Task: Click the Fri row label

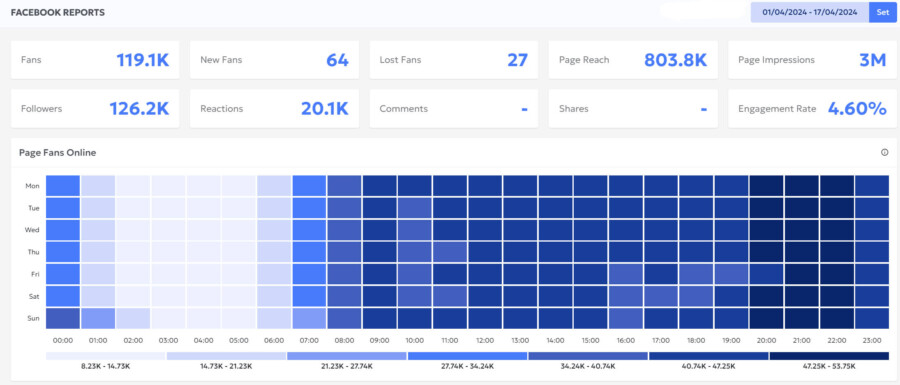Action: [x=35, y=274]
